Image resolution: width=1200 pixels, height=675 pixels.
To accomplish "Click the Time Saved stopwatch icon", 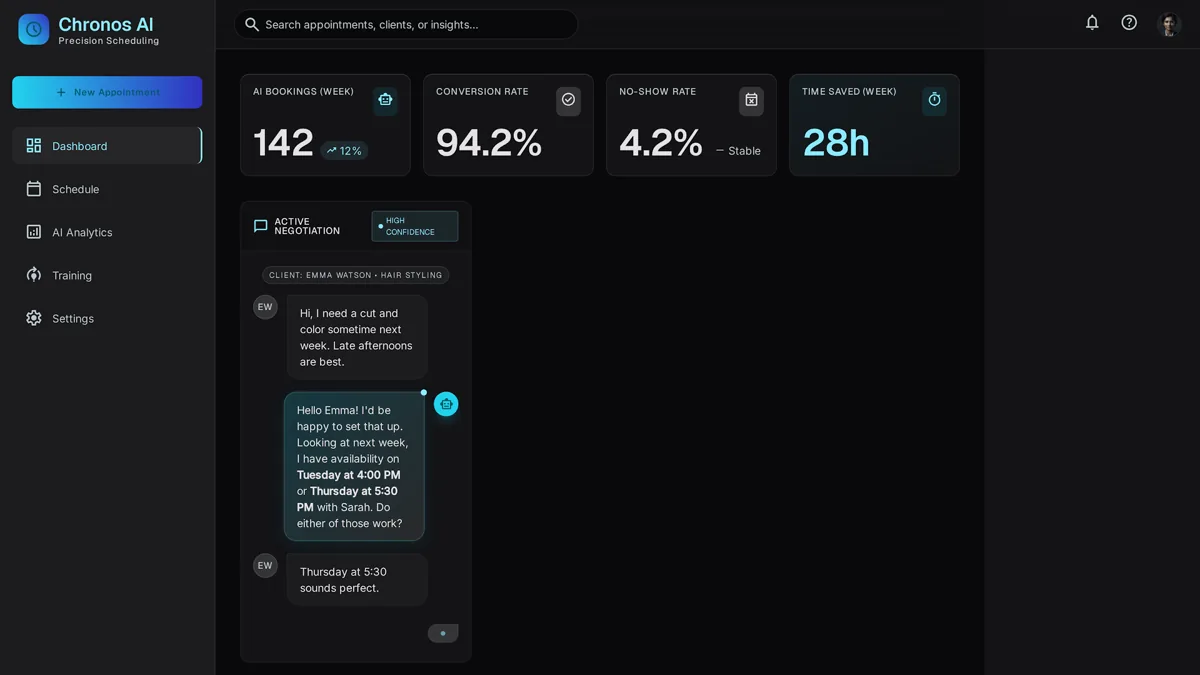I will [x=934, y=100].
